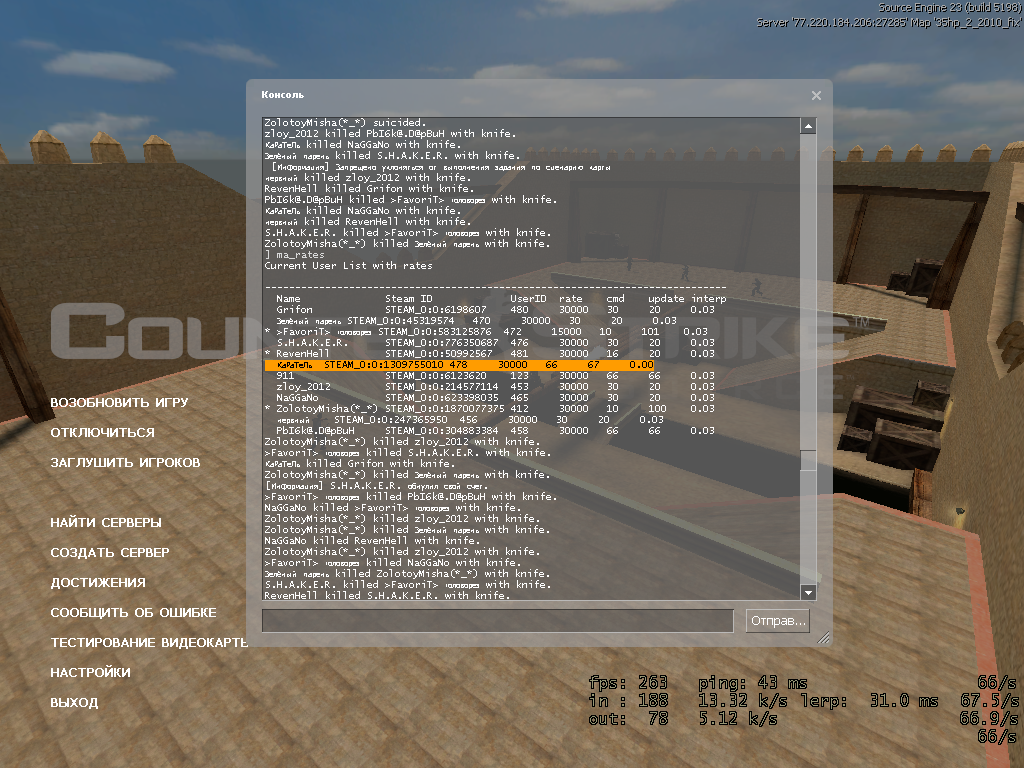Close the Консоль window
The height and width of the screenshot is (768, 1024).
coord(816,95)
